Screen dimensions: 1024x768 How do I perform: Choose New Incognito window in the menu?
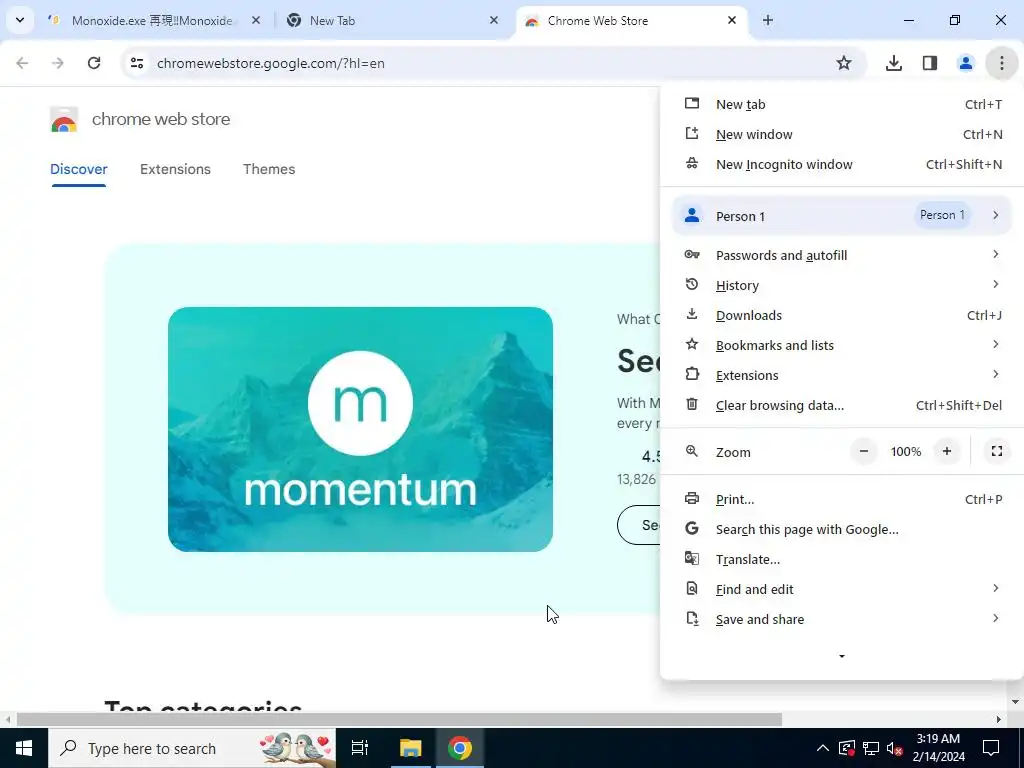(842, 165)
